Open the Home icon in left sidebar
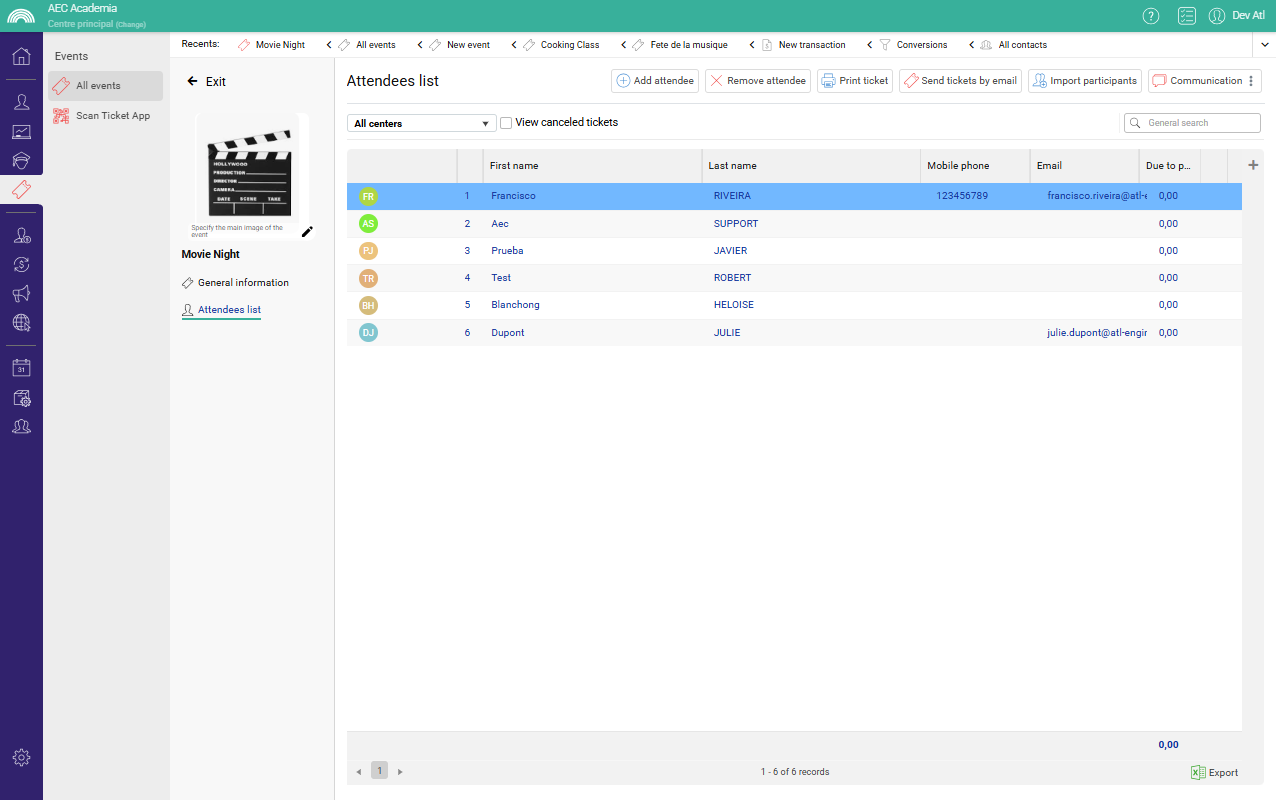Image resolution: width=1276 pixels, height=800 pixels. point(21,56)
